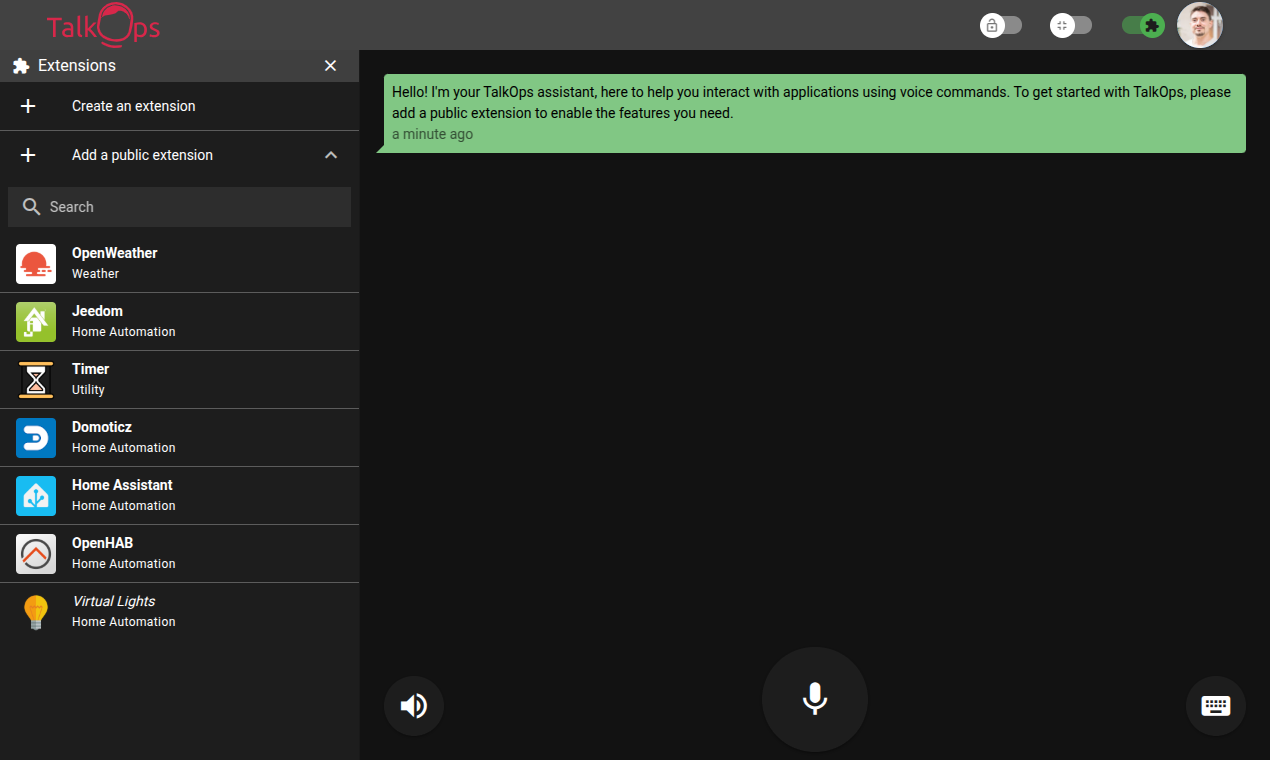Click 'Home Automation' label under Jeedom
The image size is (1270, 760).
(123, 332)
